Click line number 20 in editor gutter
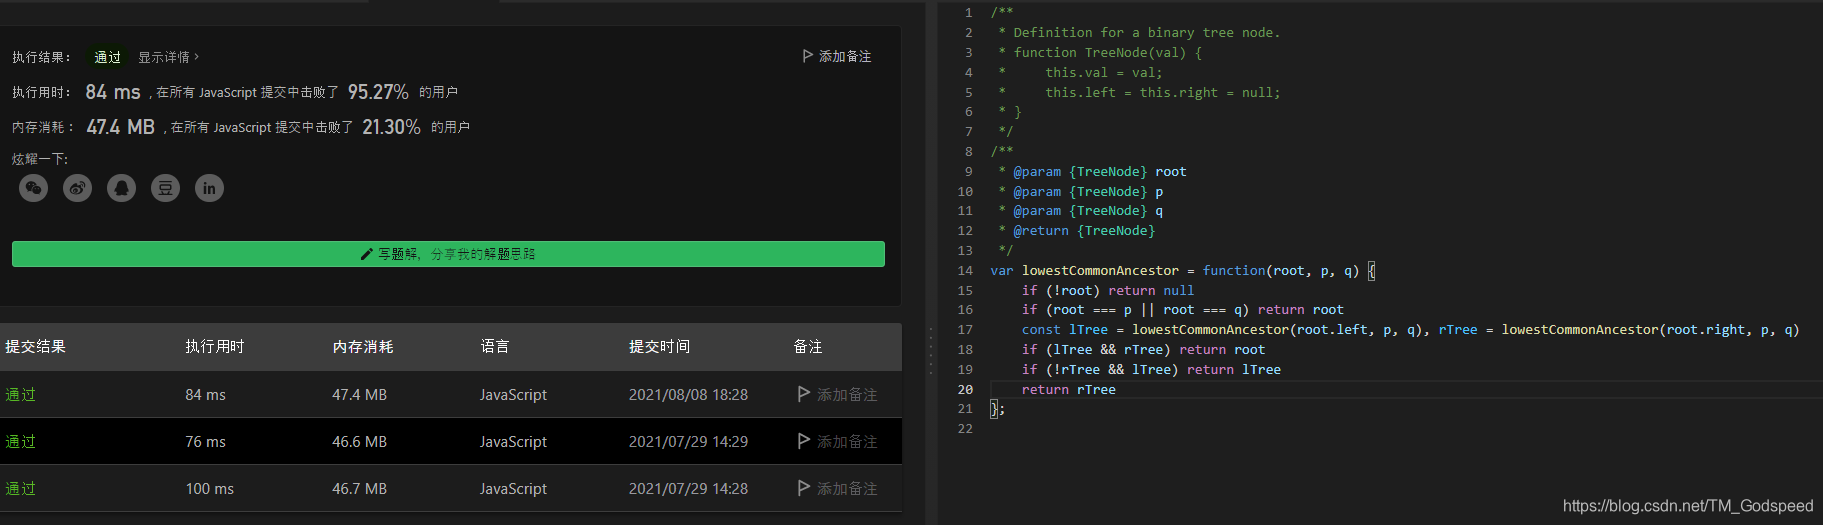 (965, 389)
